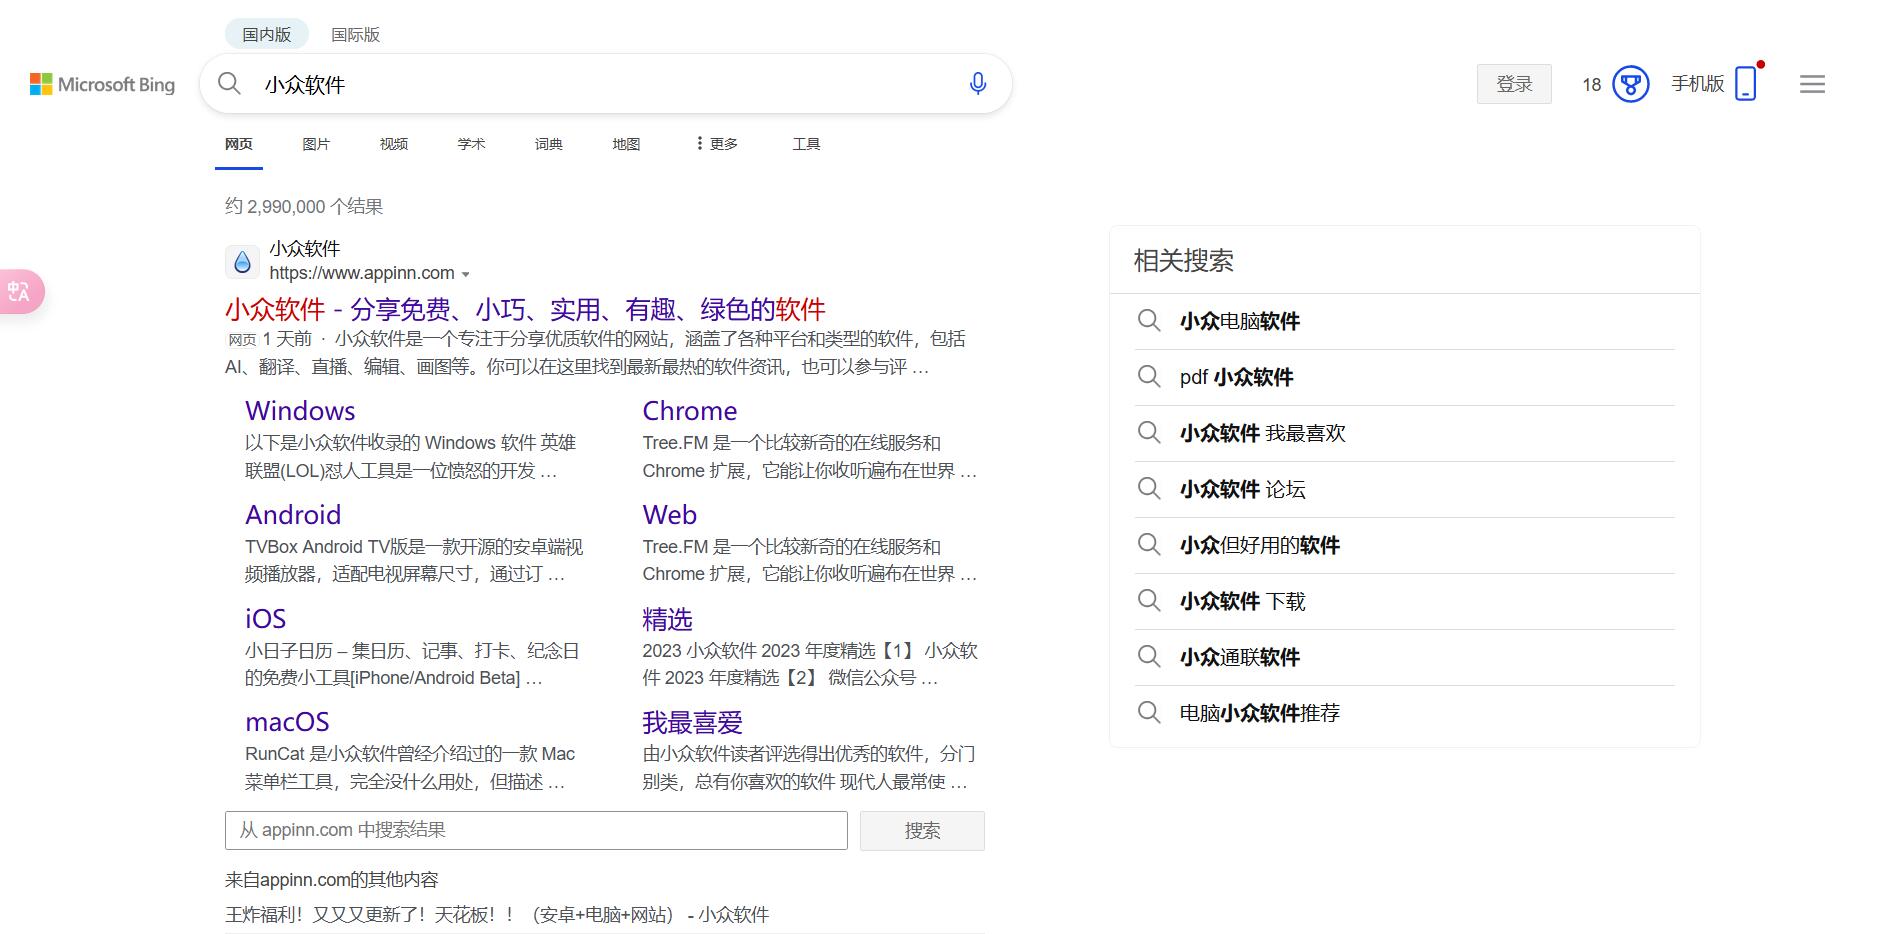
Task: Switch to 国内版 domestic version
Action: (x=266, y=35)
